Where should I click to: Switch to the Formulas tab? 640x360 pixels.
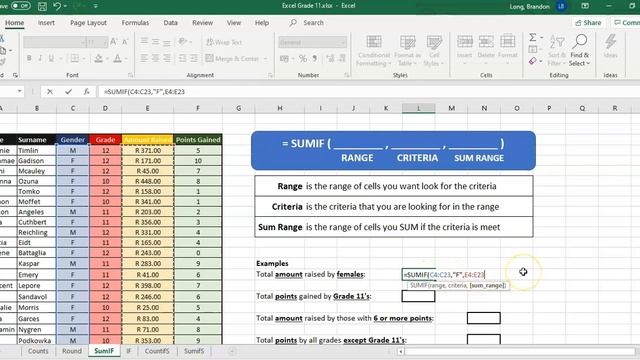pos(135,23)
